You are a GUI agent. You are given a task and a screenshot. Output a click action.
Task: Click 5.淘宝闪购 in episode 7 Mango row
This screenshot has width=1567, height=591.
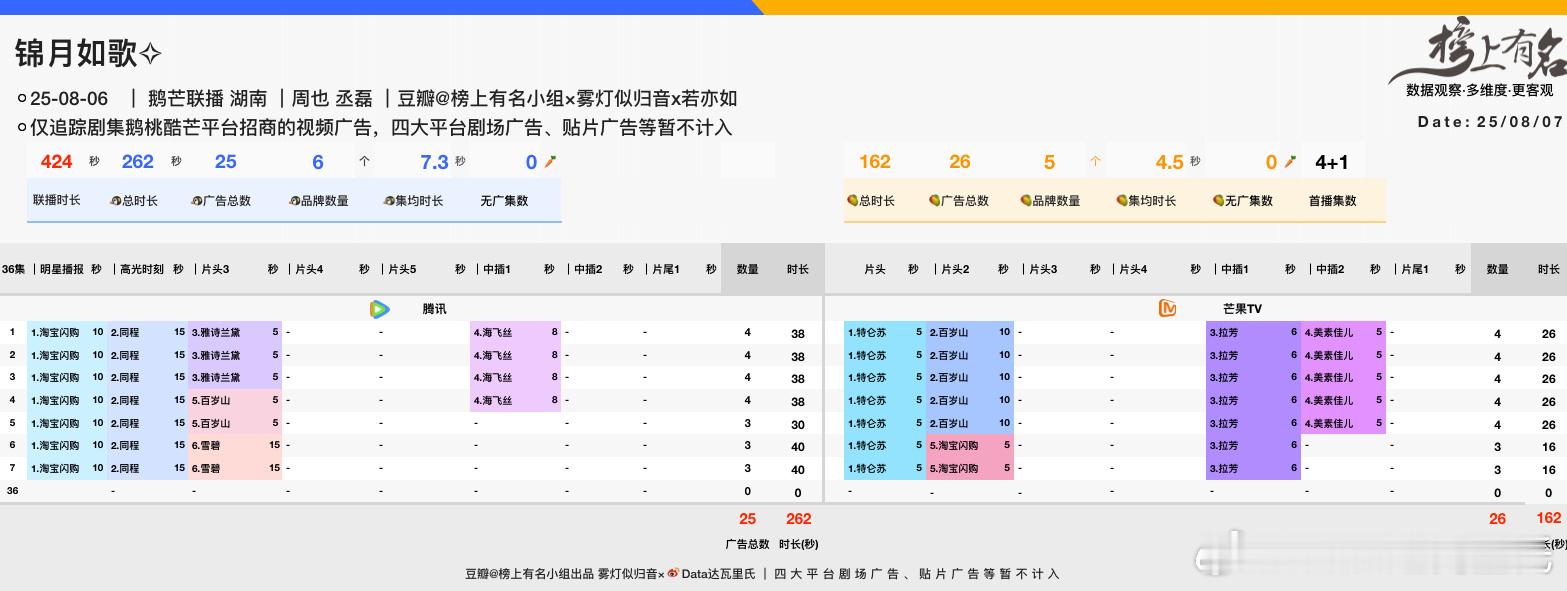pyautogui.click(x=954, y=468)
